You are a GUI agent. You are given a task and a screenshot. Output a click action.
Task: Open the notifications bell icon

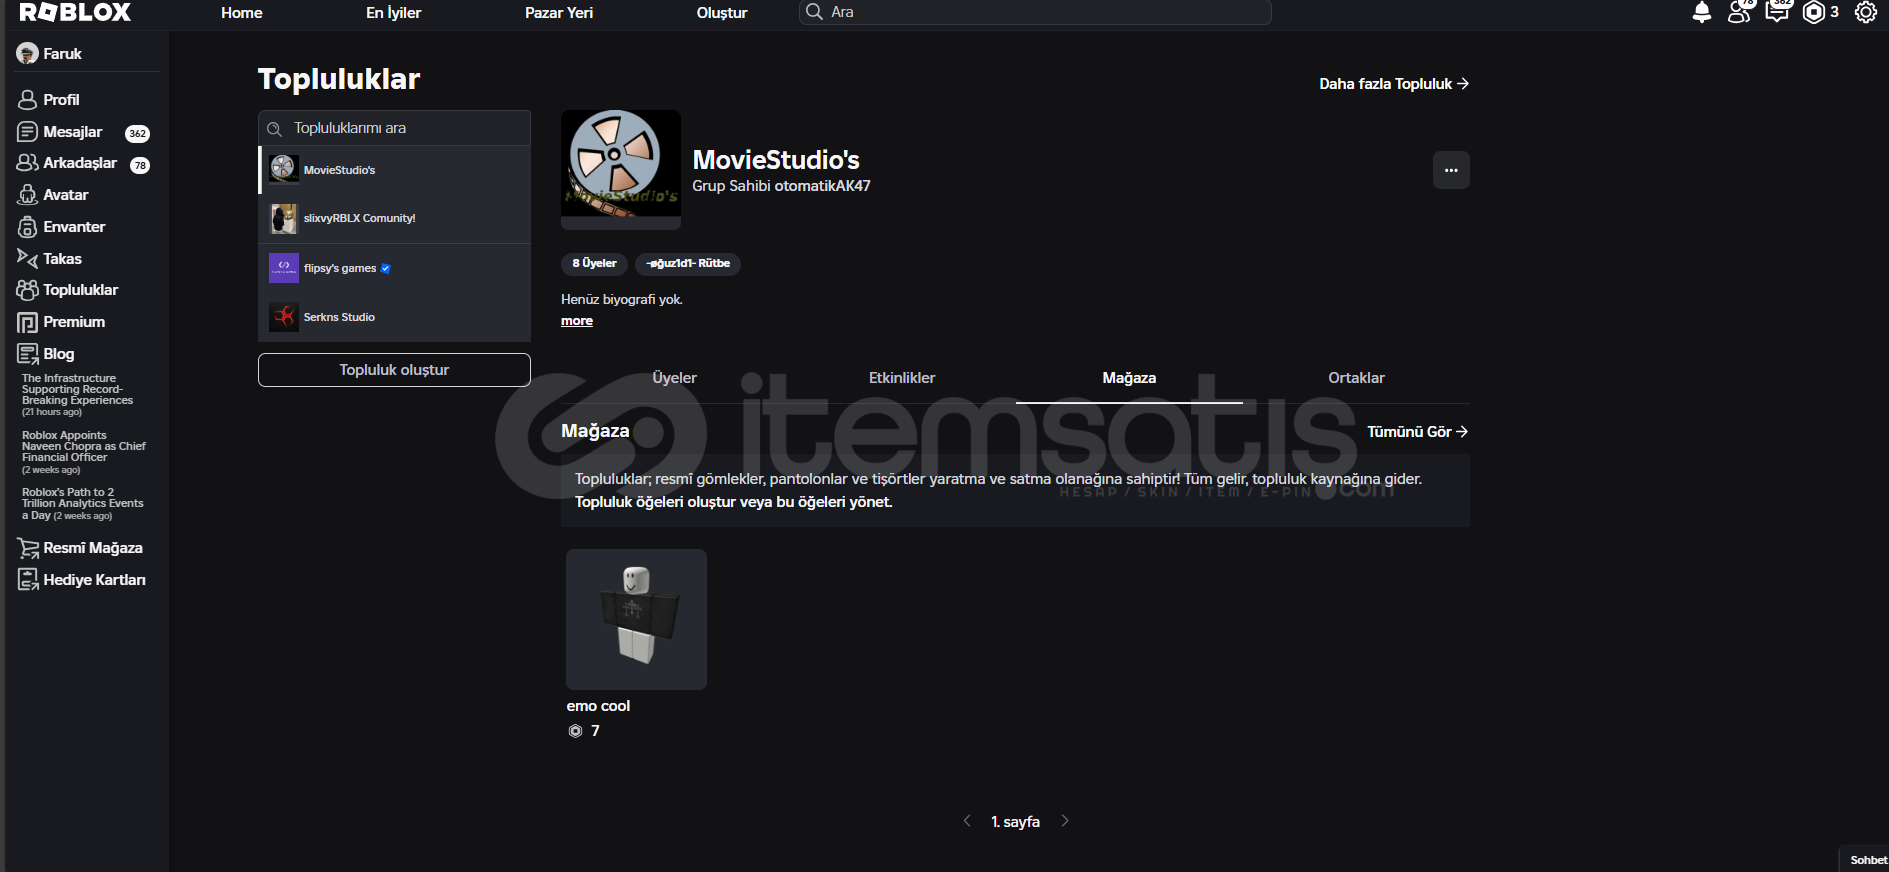click(1701, 13)
